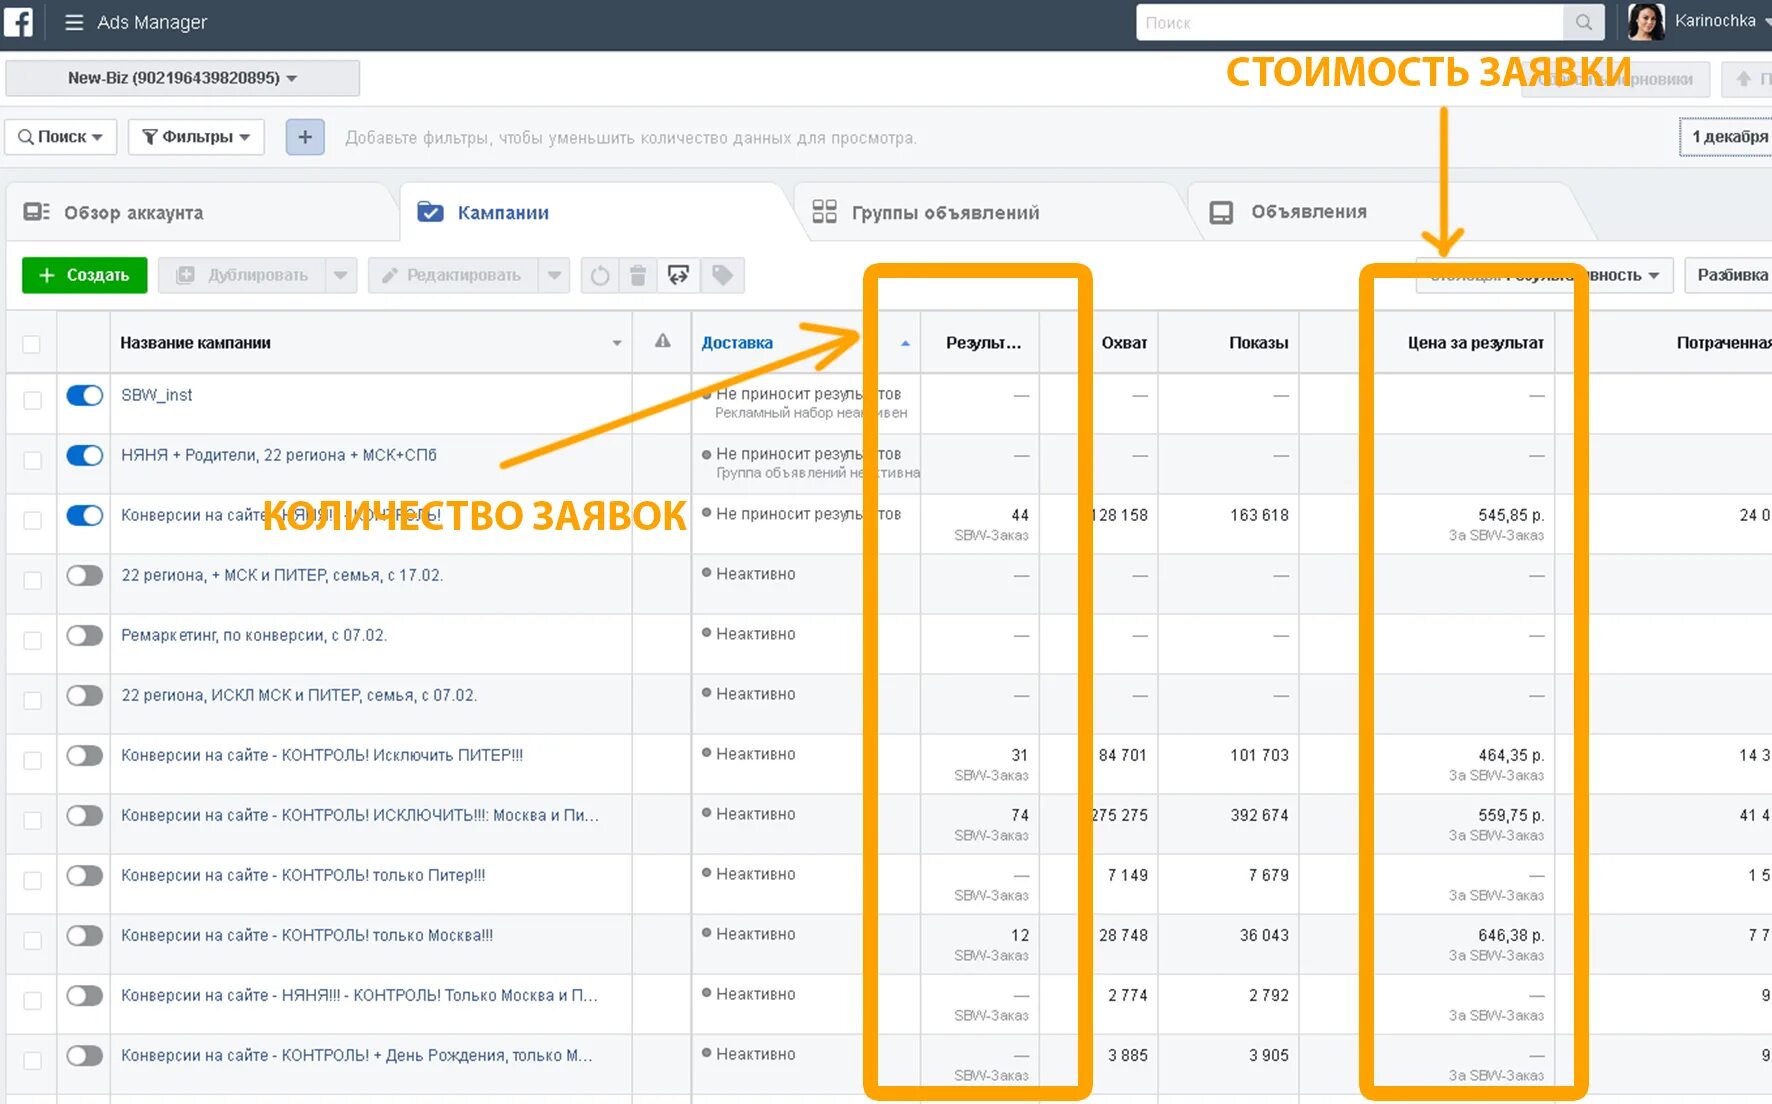Image resolution: width=1772 pixels, height=1104 pixels.
Task: Click the search magnifier button in top bar
Action: click(x=1584, y=22)
